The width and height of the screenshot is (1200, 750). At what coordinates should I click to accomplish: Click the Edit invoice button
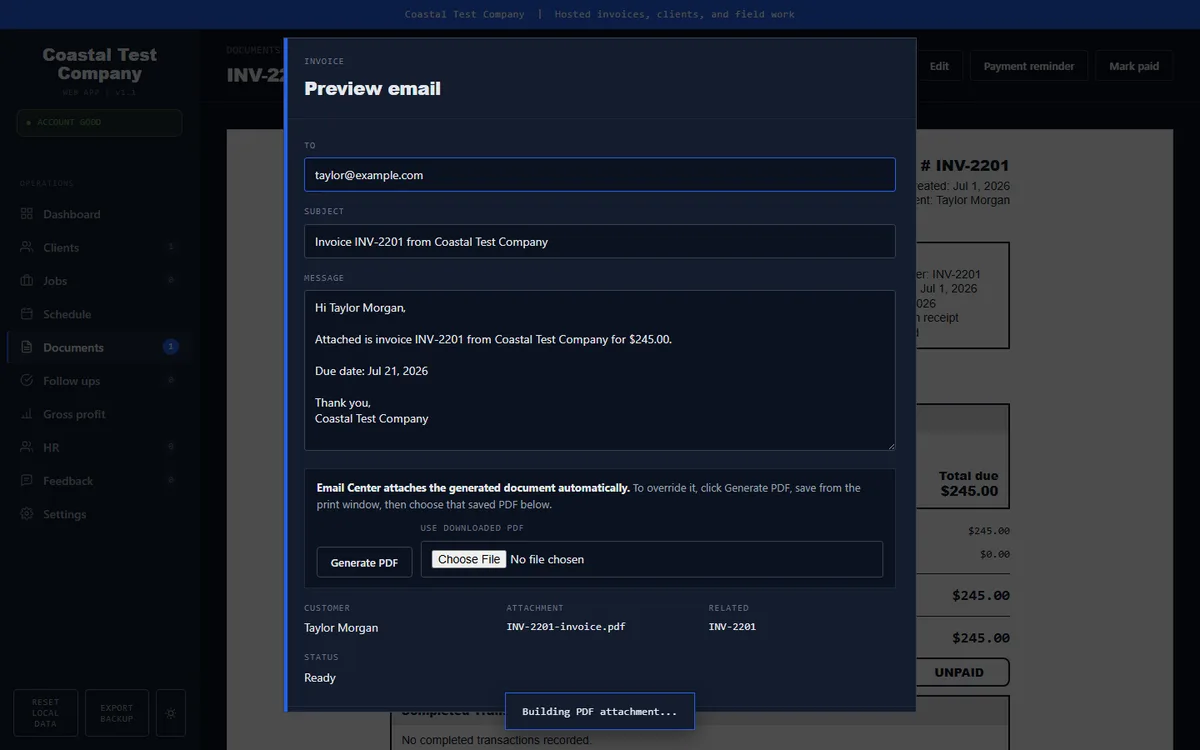click(x=939, y=66)
